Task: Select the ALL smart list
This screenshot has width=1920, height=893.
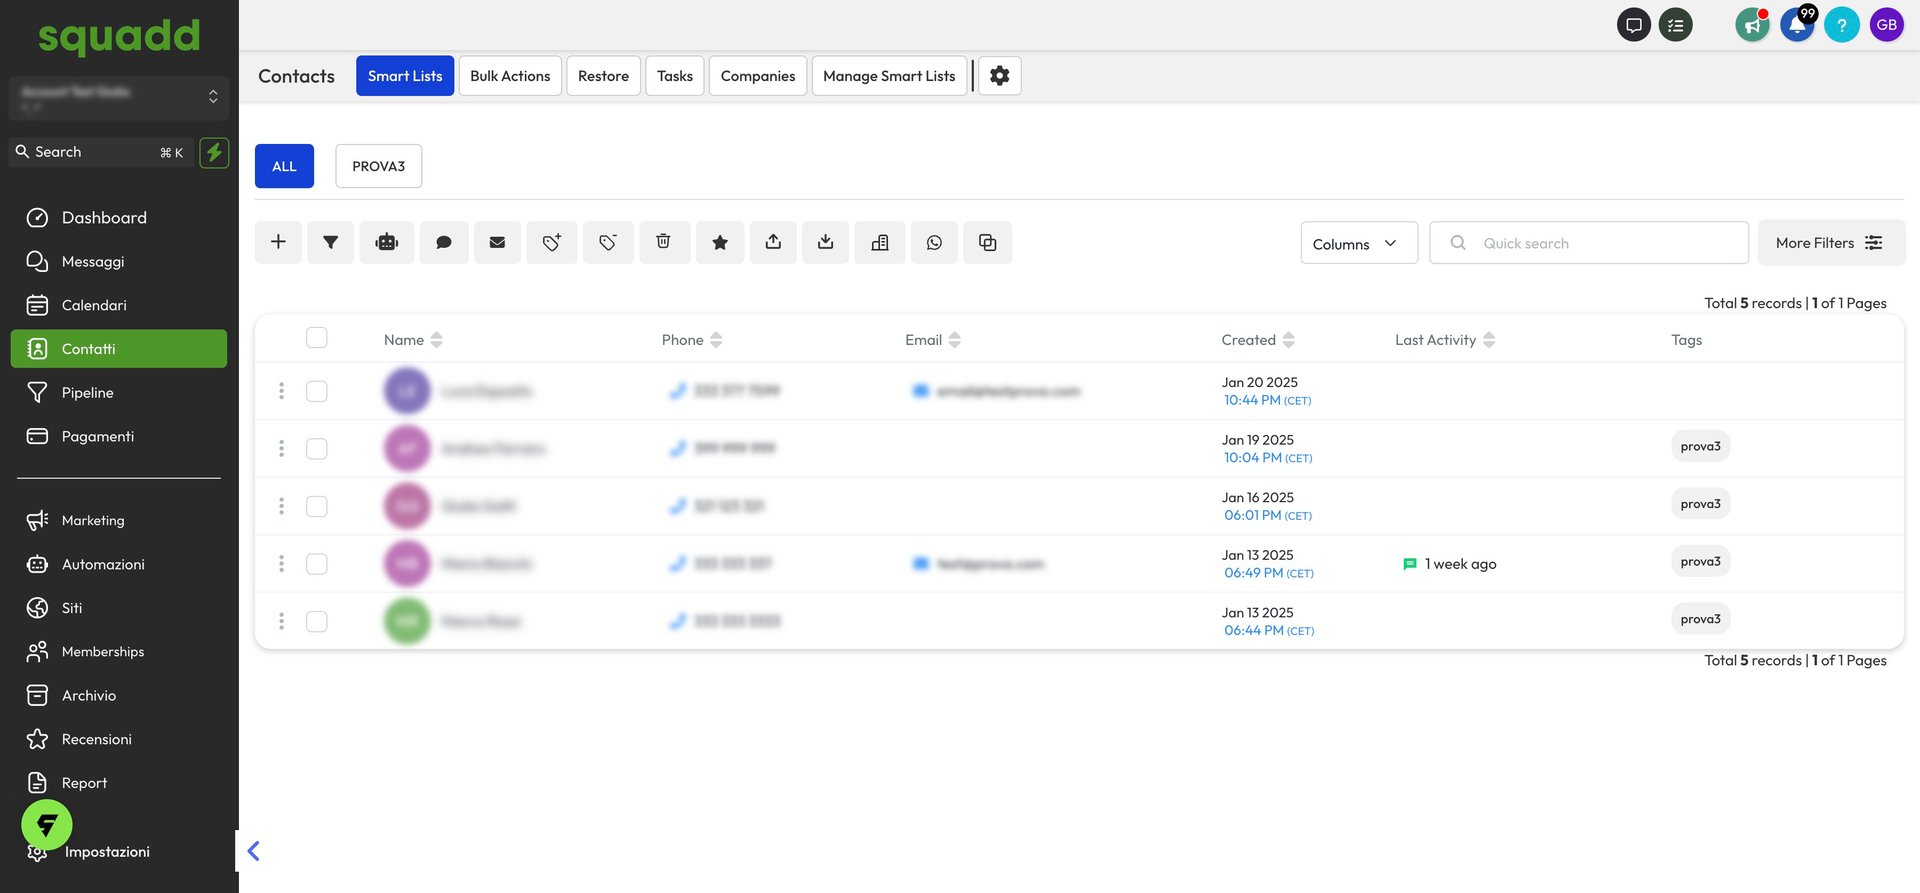Action: coord(284,166)
